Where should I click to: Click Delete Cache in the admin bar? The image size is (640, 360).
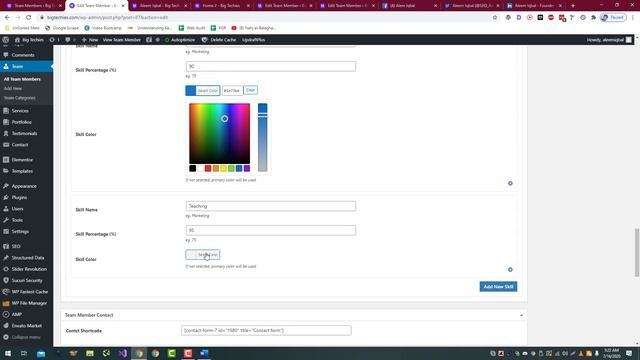[219, 40]
